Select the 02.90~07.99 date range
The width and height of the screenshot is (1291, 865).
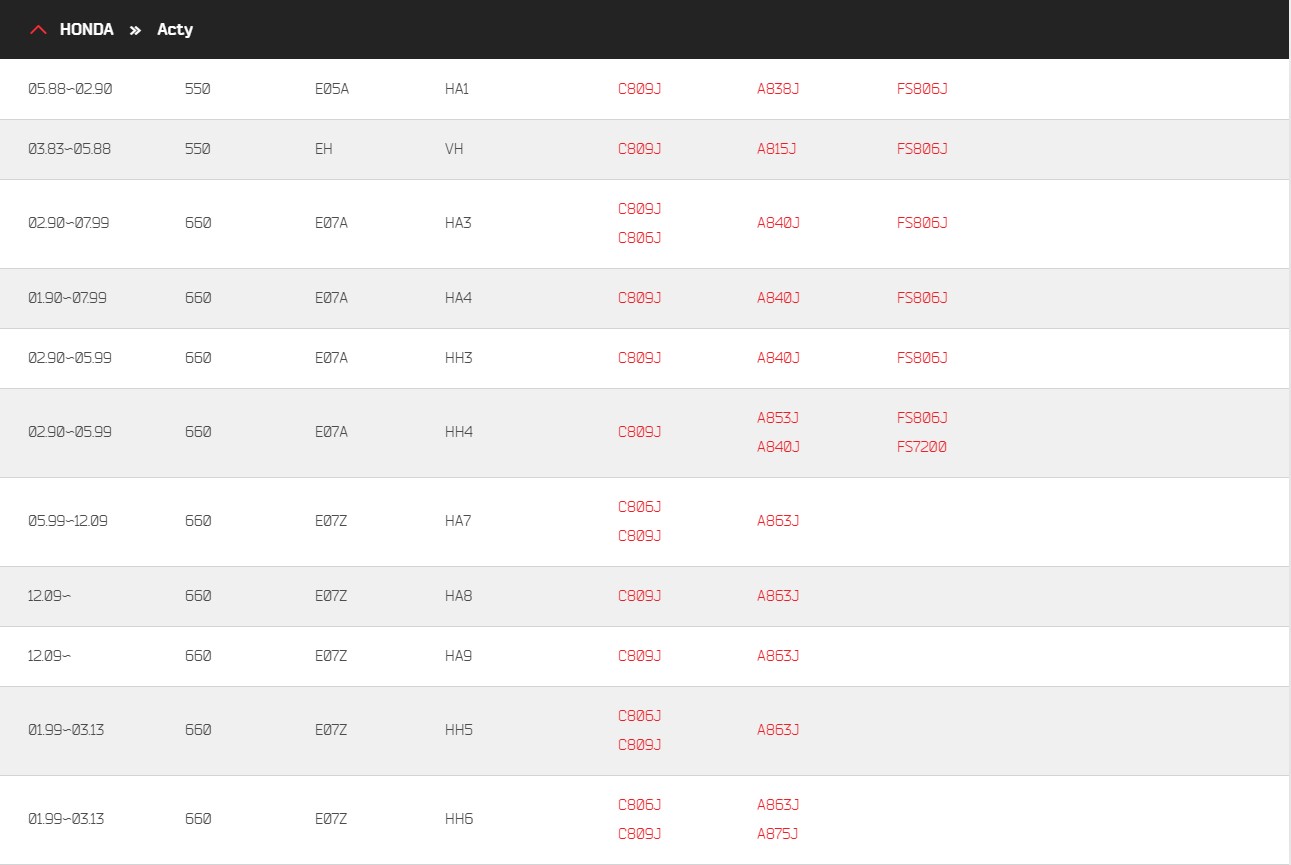click(x=69, y=223)
